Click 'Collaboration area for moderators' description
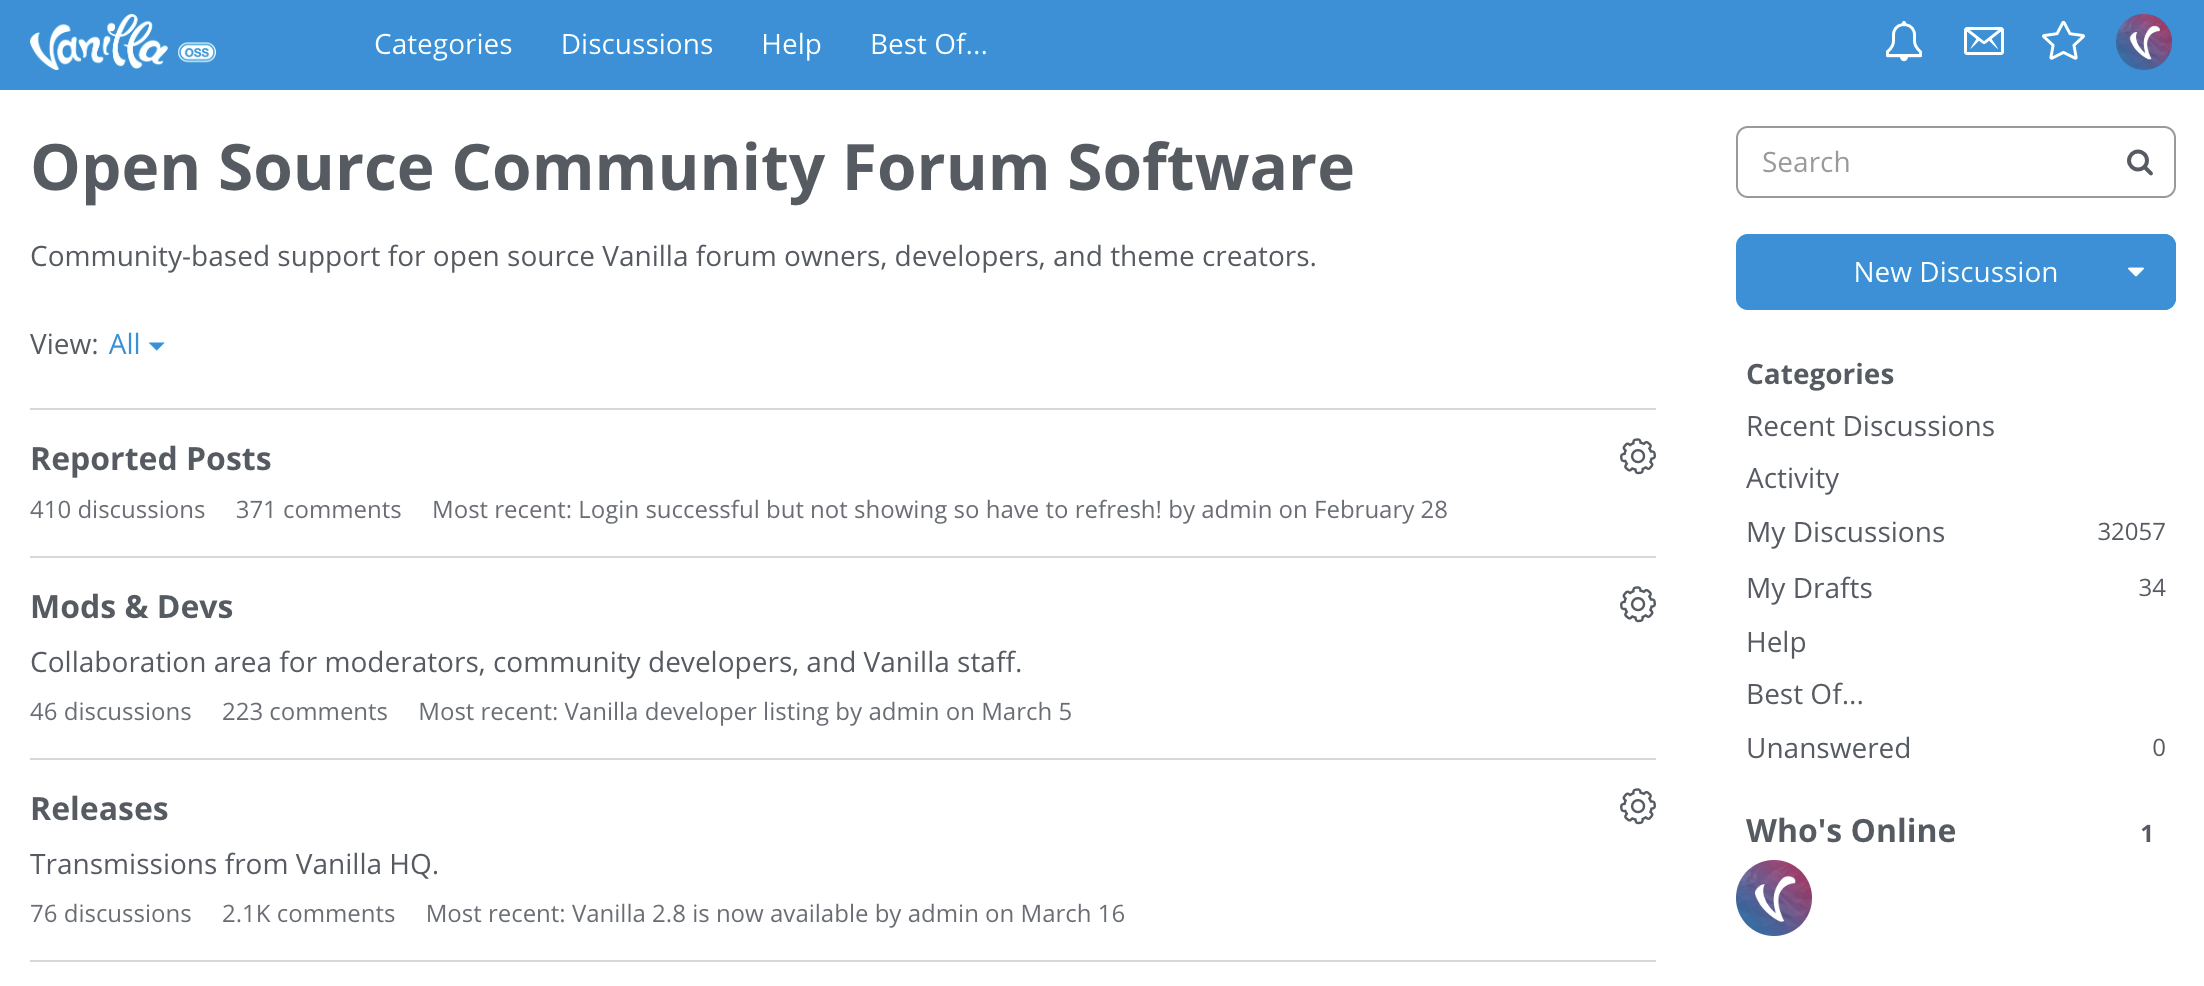 pos(526,662)
